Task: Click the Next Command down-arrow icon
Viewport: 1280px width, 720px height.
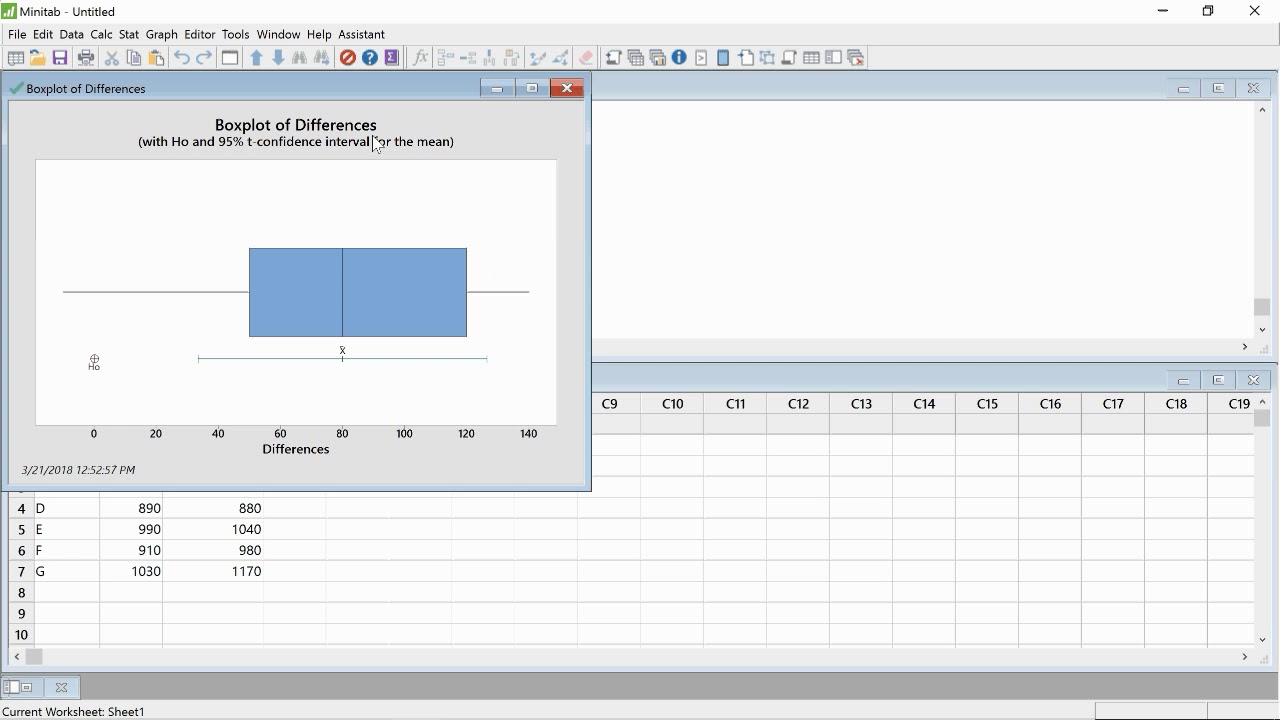Action: [x=278, y=58]
